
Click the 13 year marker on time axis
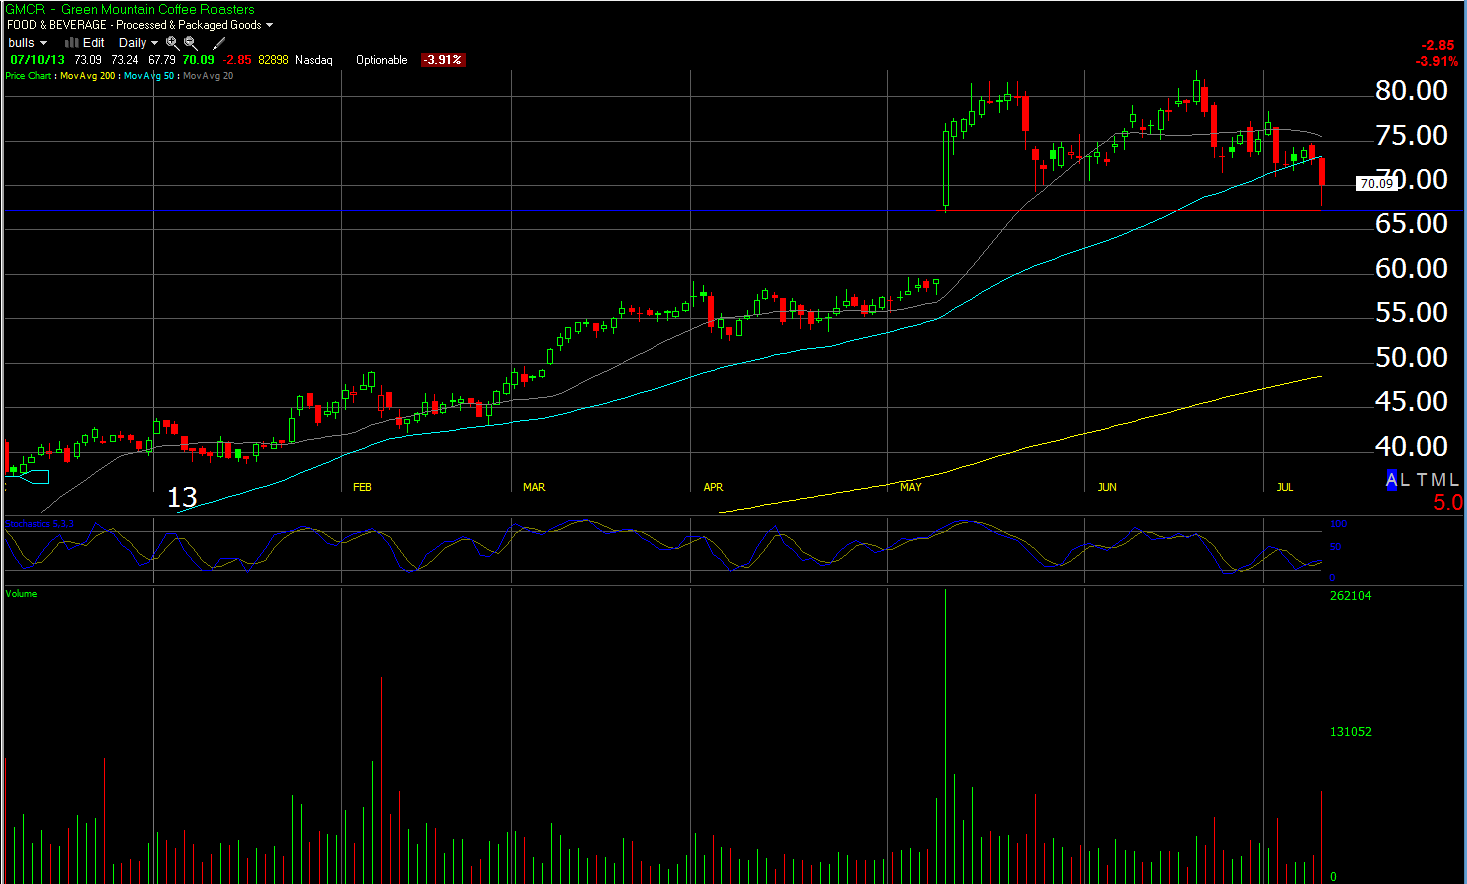(182, 497)
